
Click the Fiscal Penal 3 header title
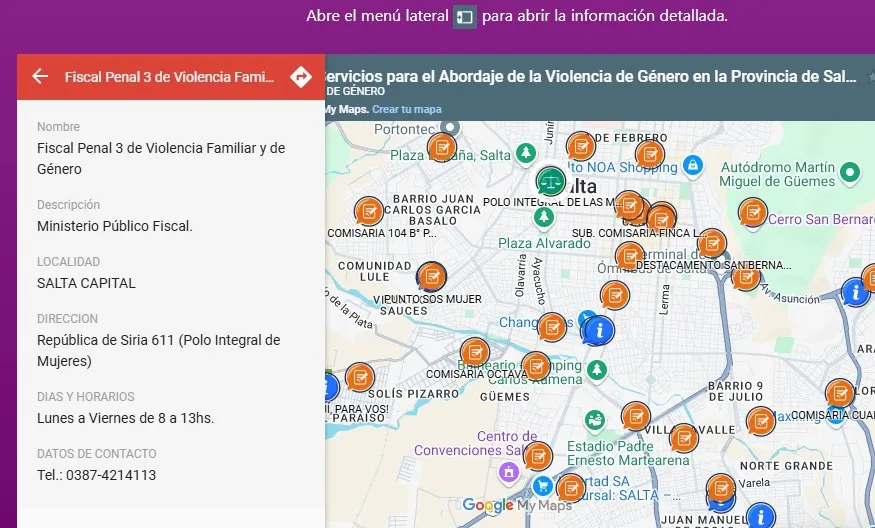pos(170,77)
